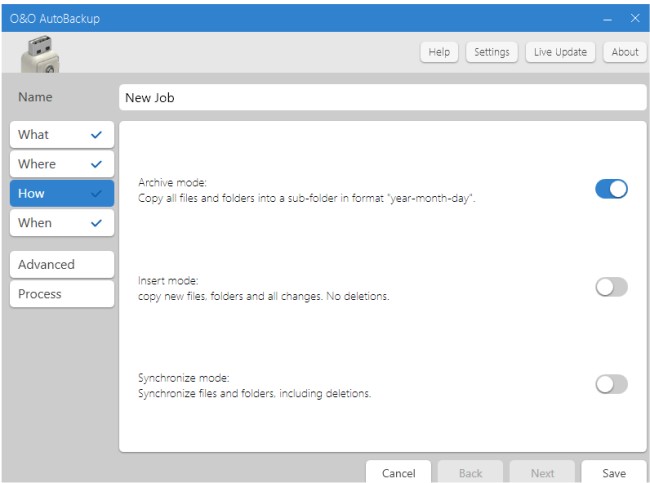
Task: Click the "Synchronize mode:" label
Action: pos(184,378)
